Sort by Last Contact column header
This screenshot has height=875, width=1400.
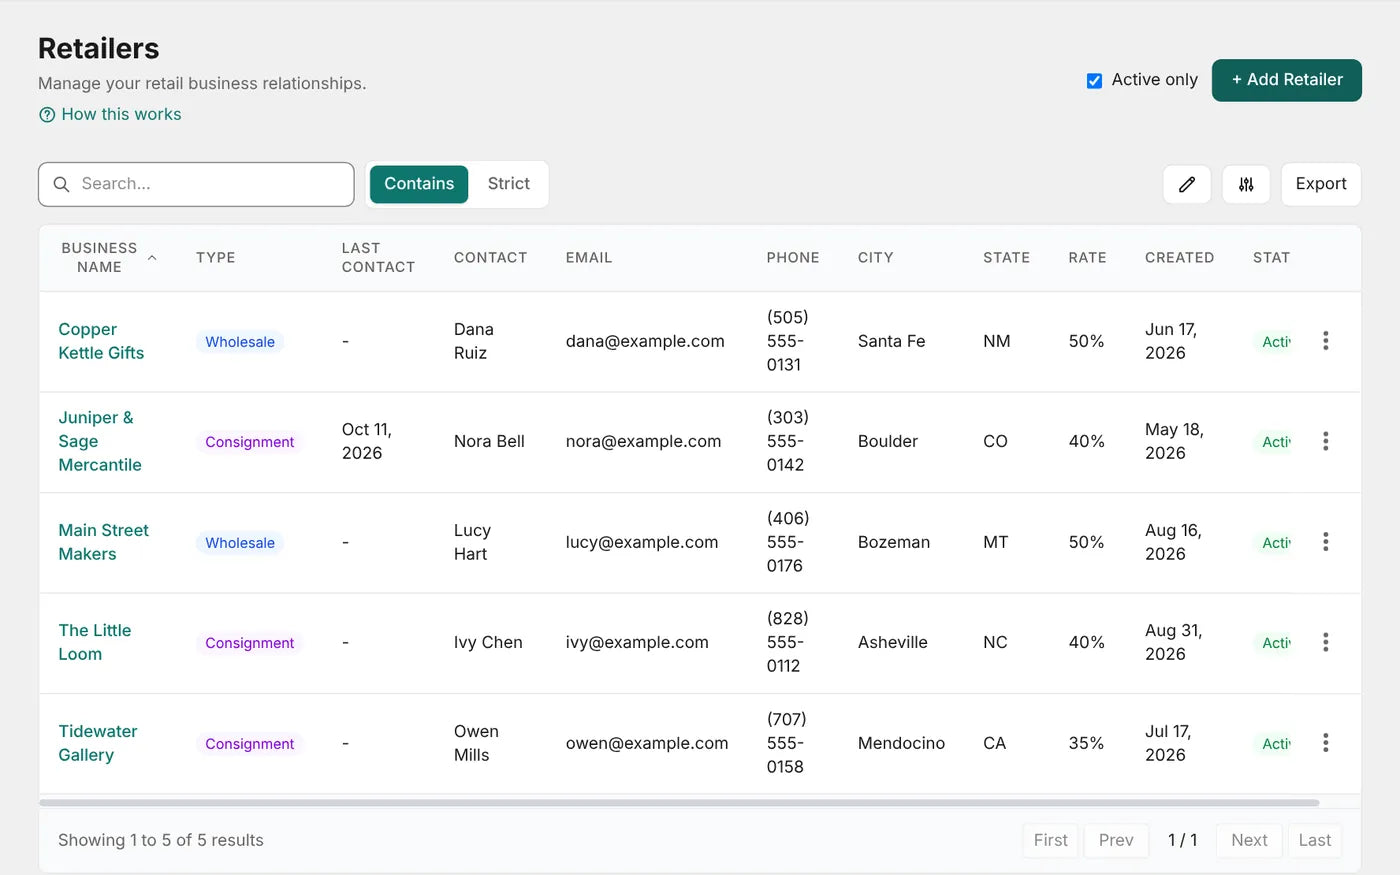378,258
